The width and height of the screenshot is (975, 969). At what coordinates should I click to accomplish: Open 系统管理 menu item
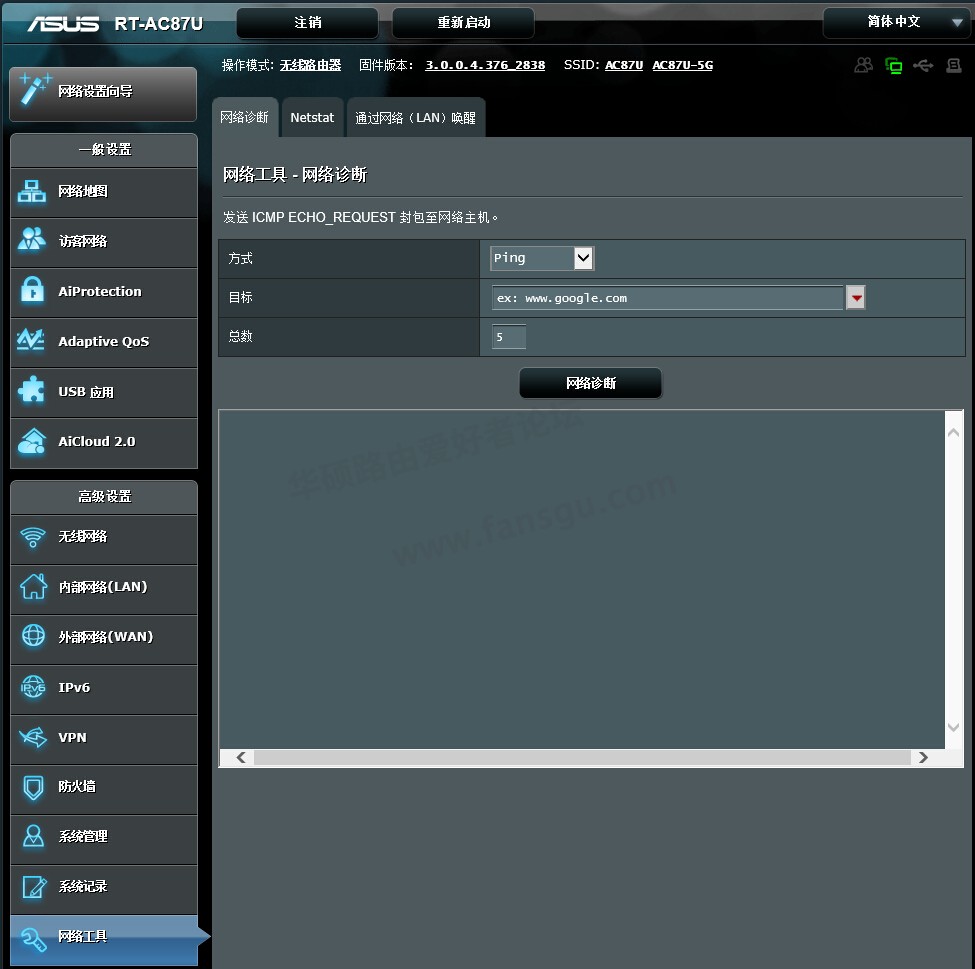pyautogui.click(x=104, y=839)
